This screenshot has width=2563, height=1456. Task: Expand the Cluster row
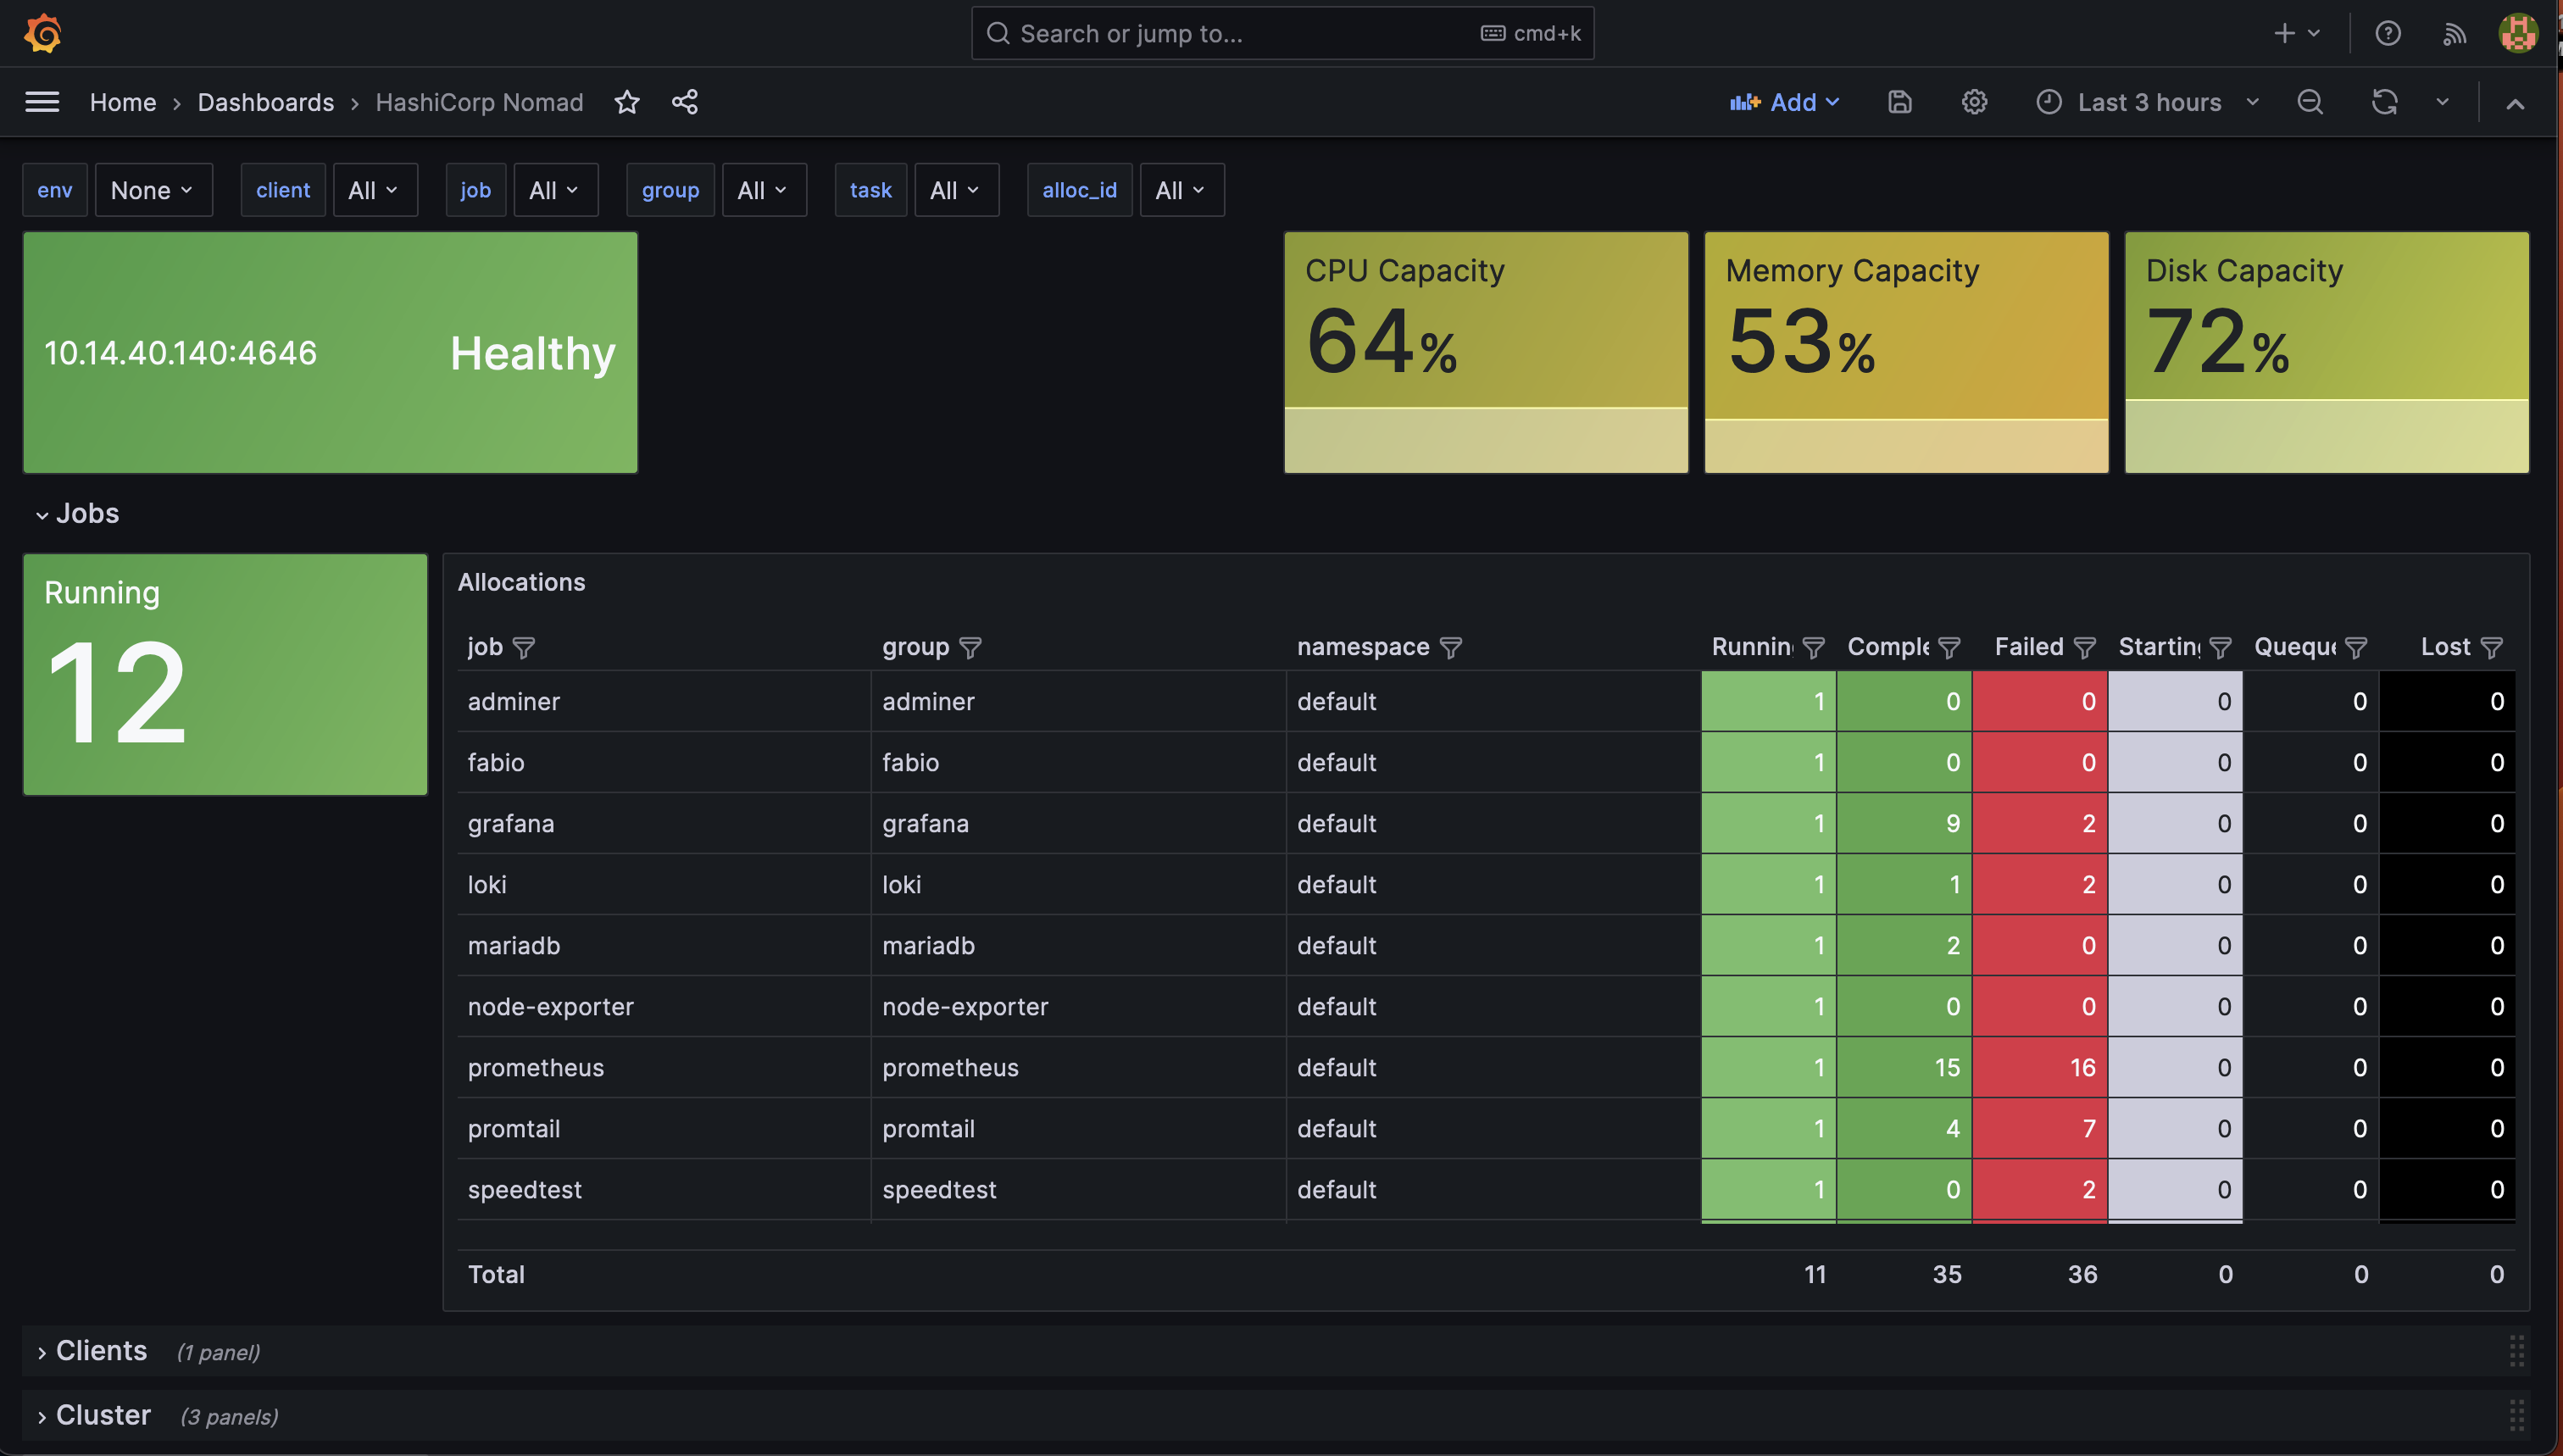point(103,1415)
